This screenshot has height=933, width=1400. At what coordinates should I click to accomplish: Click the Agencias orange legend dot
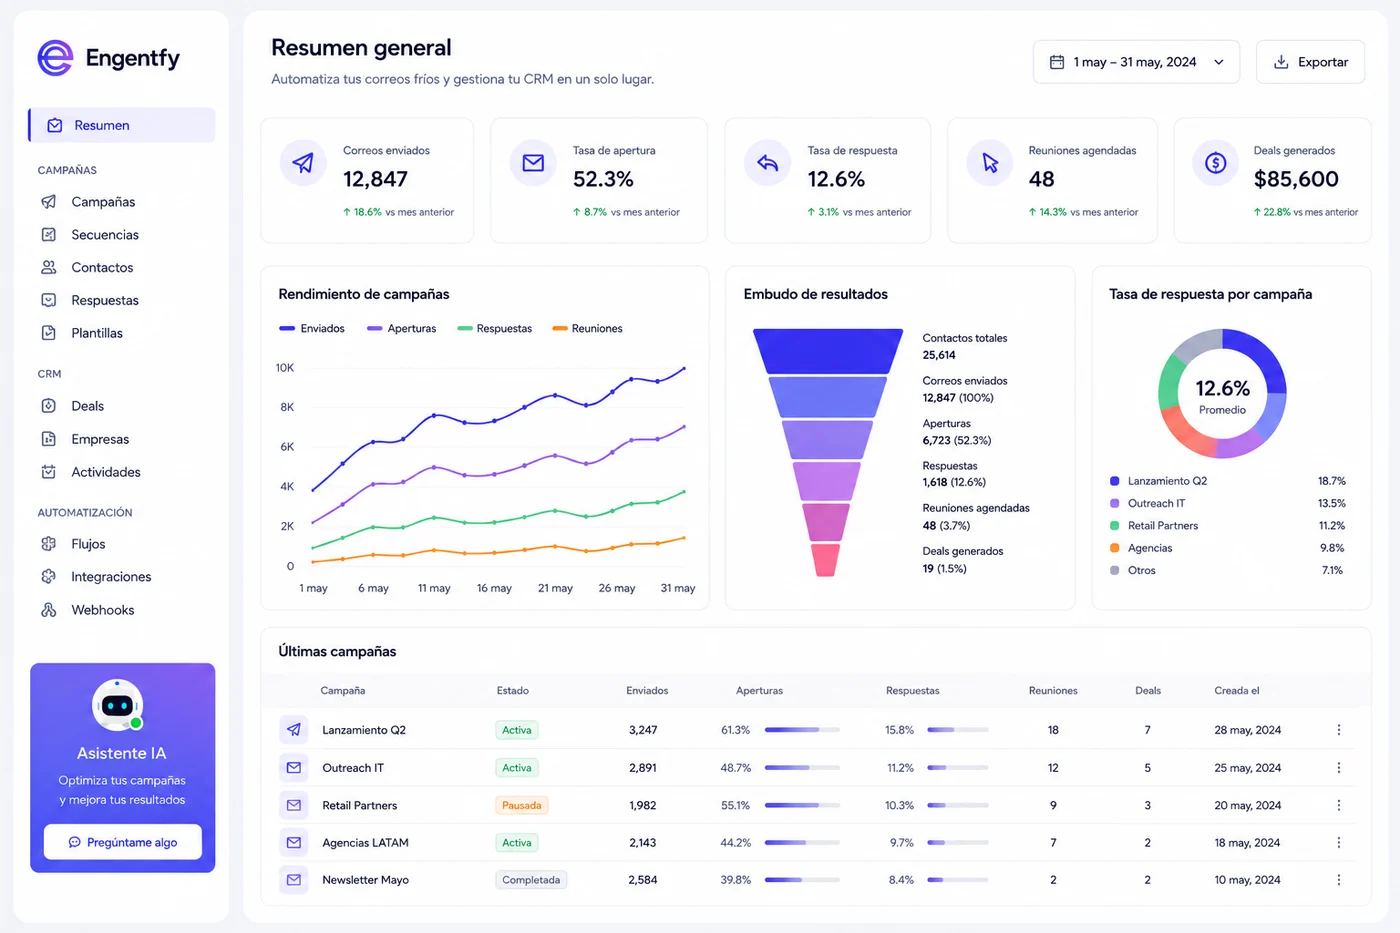(1114, 548)
